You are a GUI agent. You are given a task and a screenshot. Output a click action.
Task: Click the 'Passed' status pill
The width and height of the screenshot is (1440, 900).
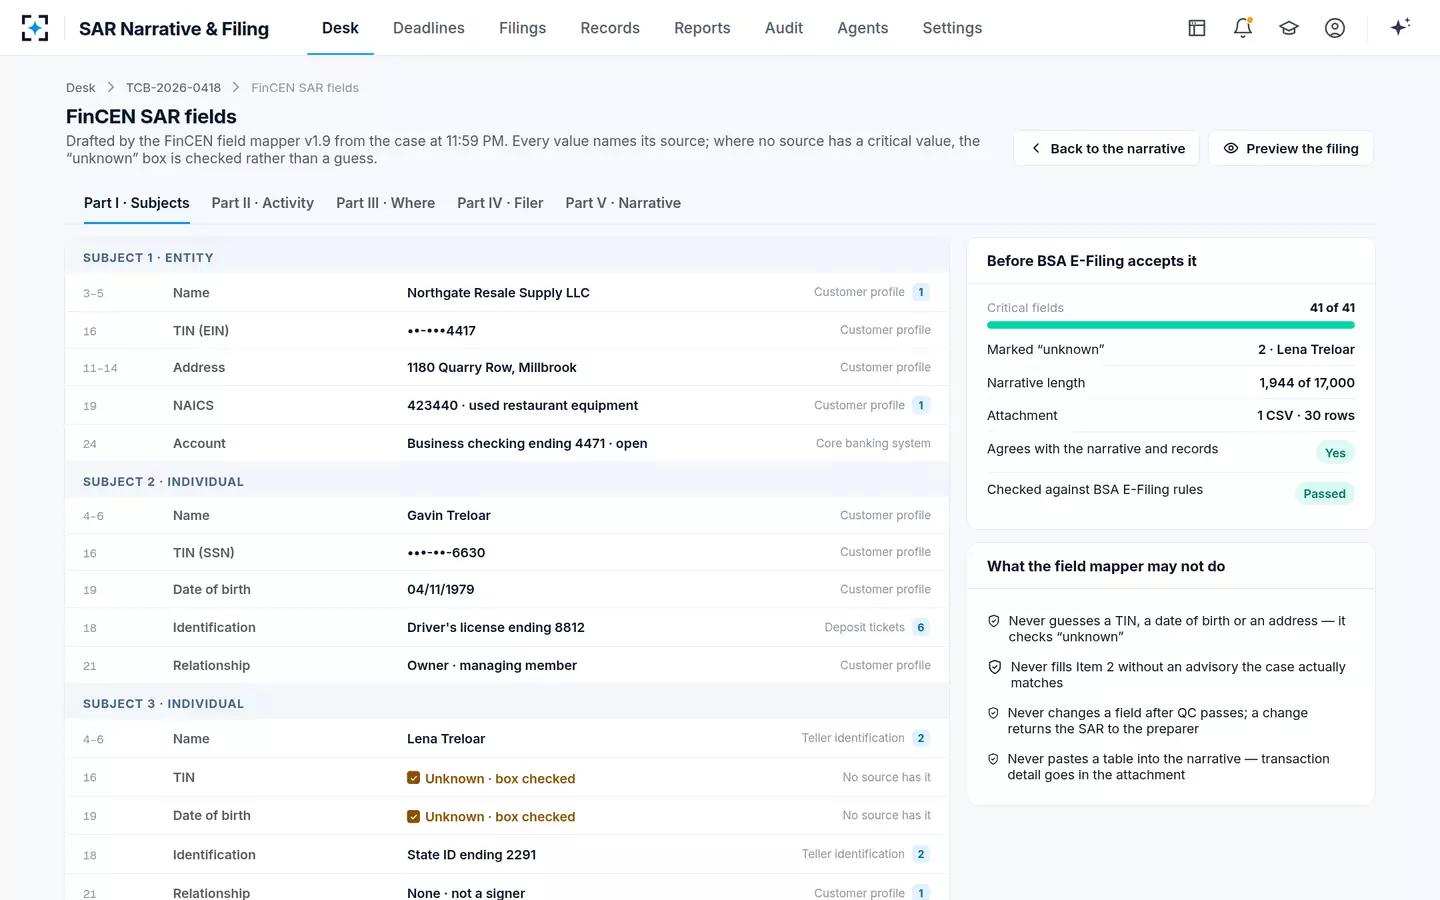(1325, 494)
